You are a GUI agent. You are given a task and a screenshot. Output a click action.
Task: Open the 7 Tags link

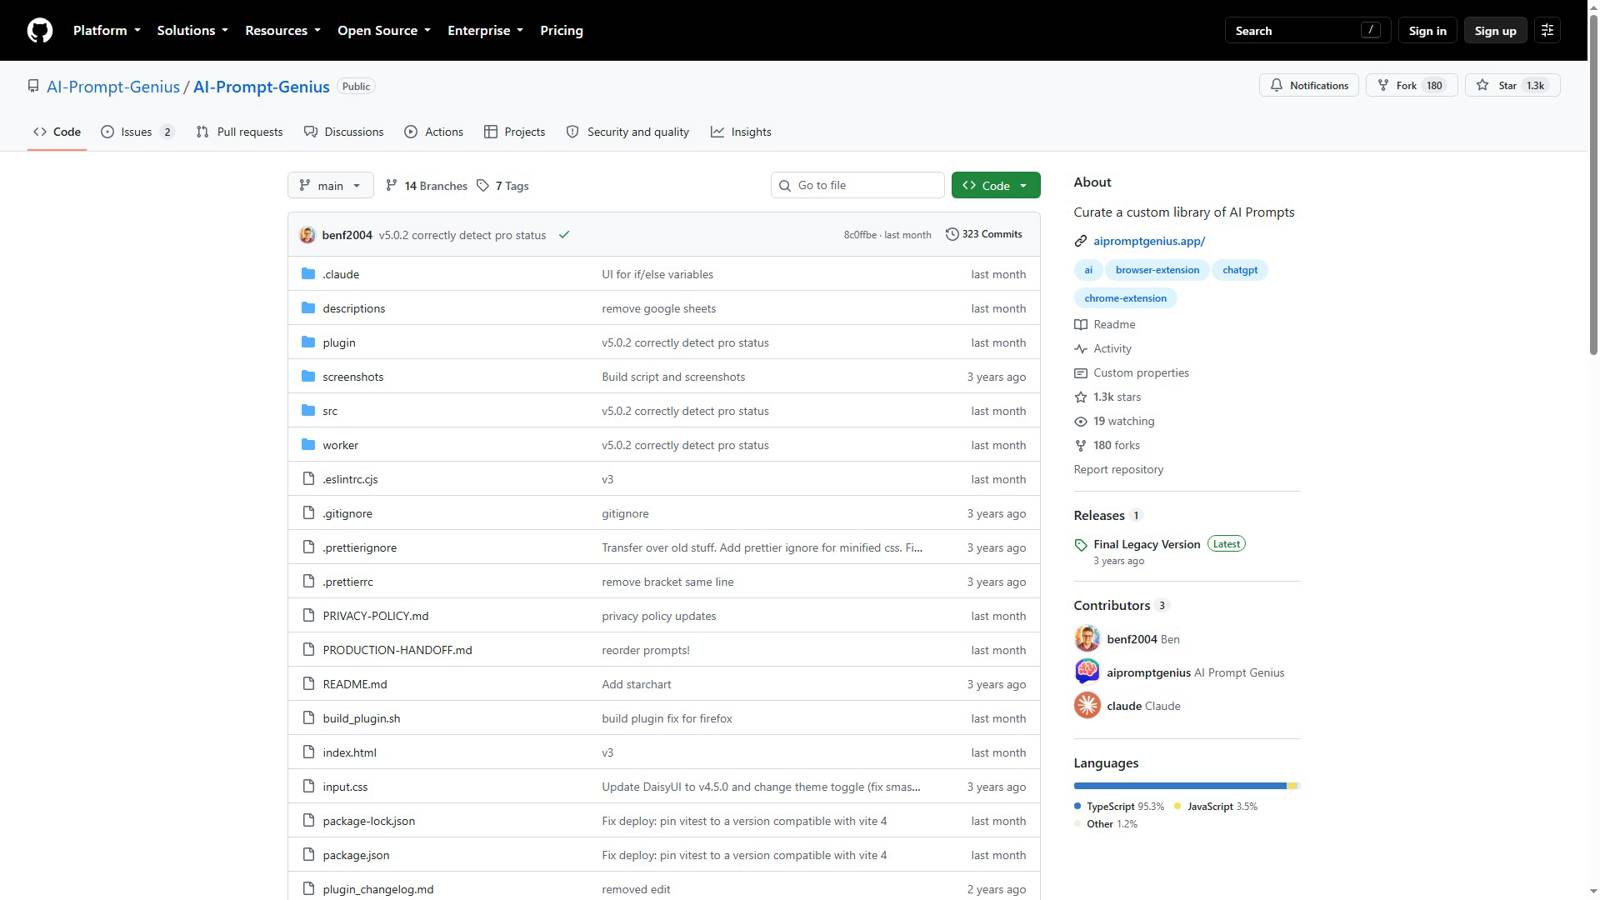click(502, 185)
